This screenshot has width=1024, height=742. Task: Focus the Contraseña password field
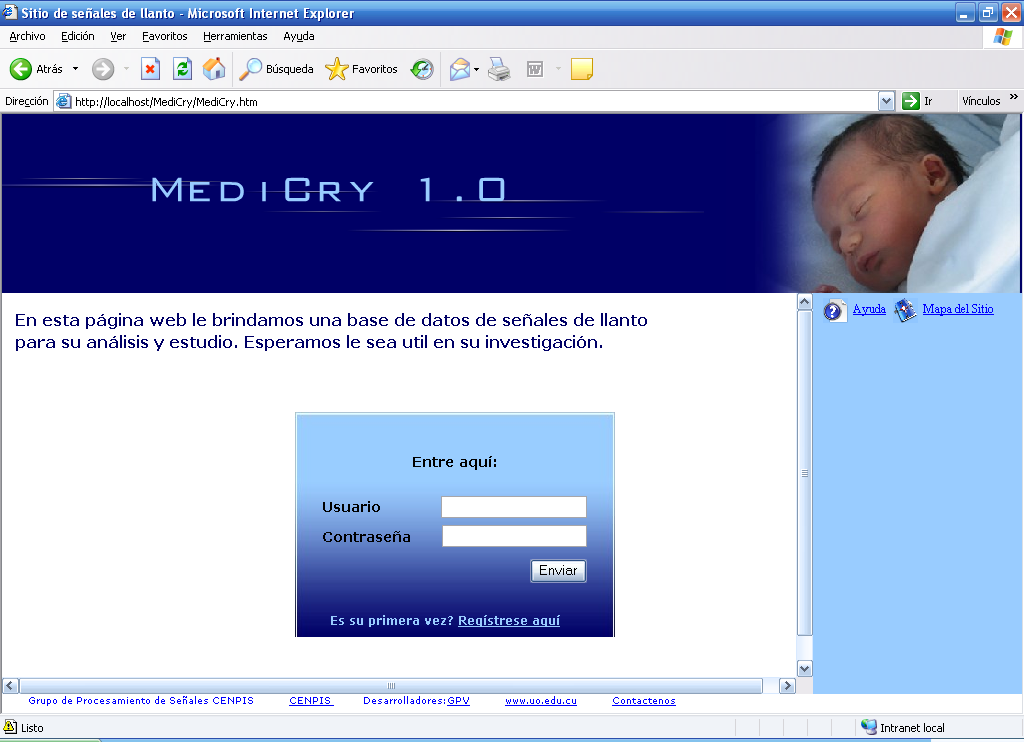pos(514,537)
